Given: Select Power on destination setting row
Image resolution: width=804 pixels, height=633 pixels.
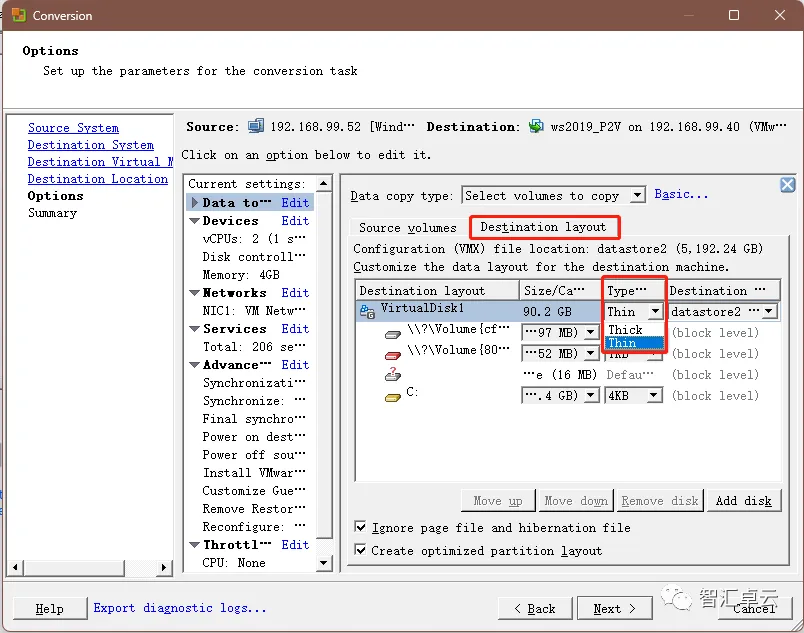Looking at the screenshot, I should click(x=254, y=437).
